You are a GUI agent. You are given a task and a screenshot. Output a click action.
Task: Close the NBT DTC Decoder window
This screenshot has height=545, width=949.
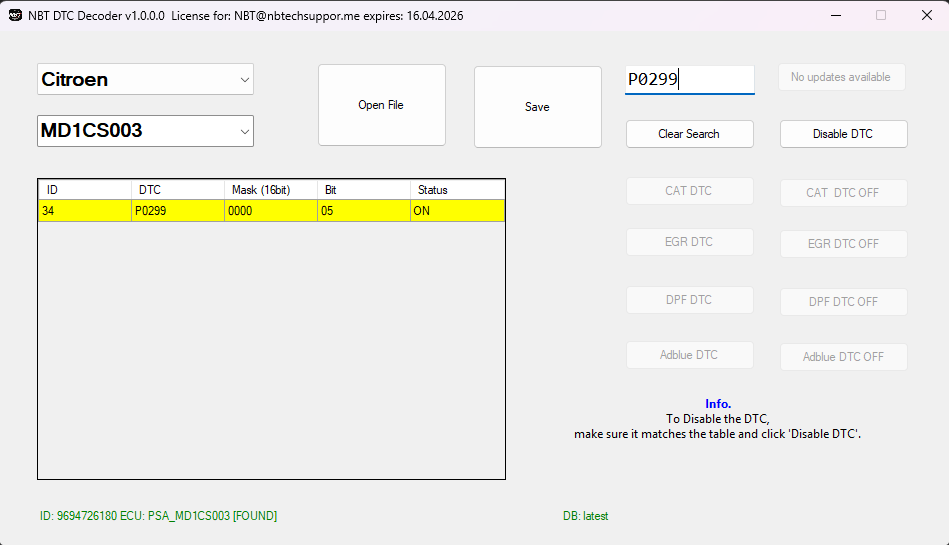tap(927, 15)
